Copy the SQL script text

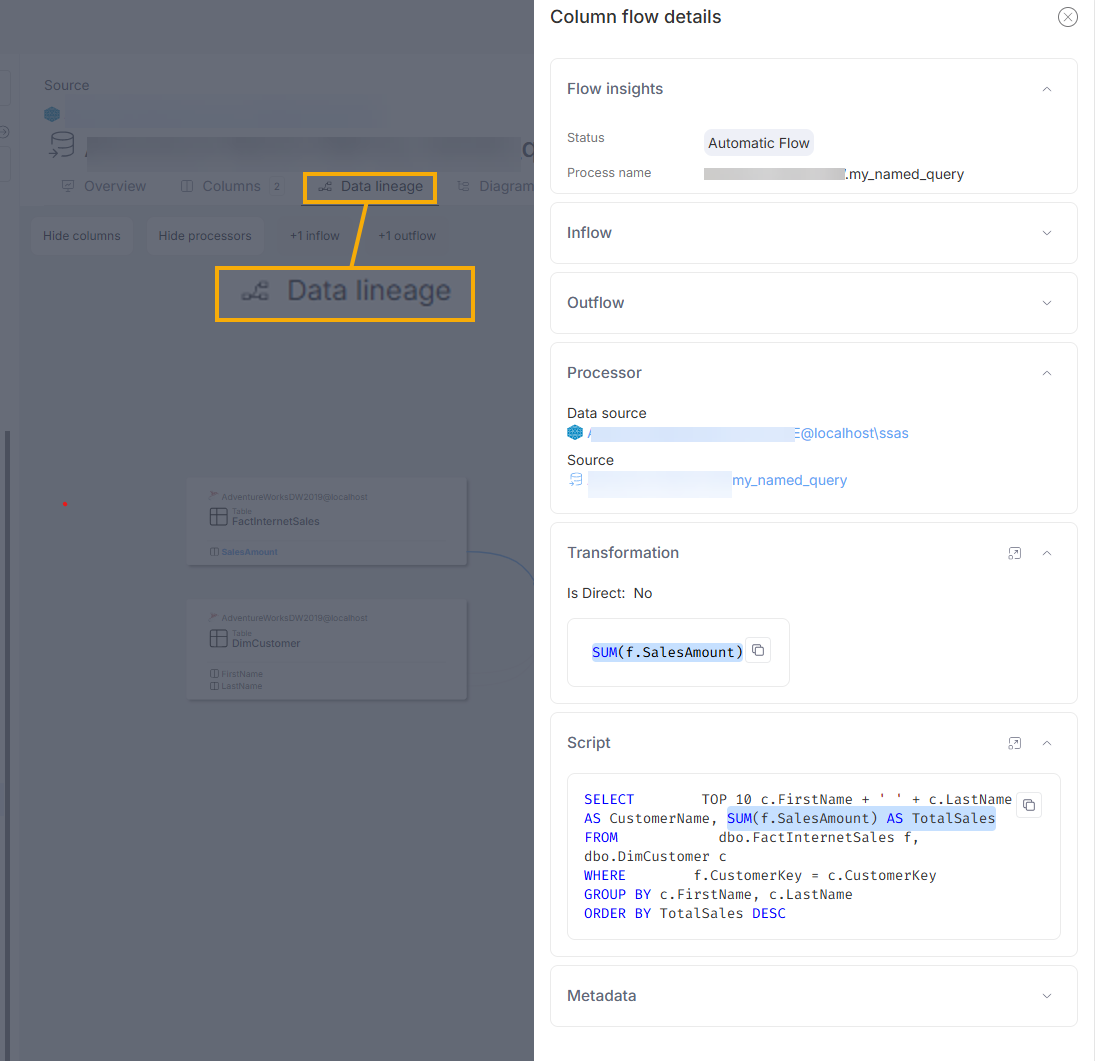1029,805
